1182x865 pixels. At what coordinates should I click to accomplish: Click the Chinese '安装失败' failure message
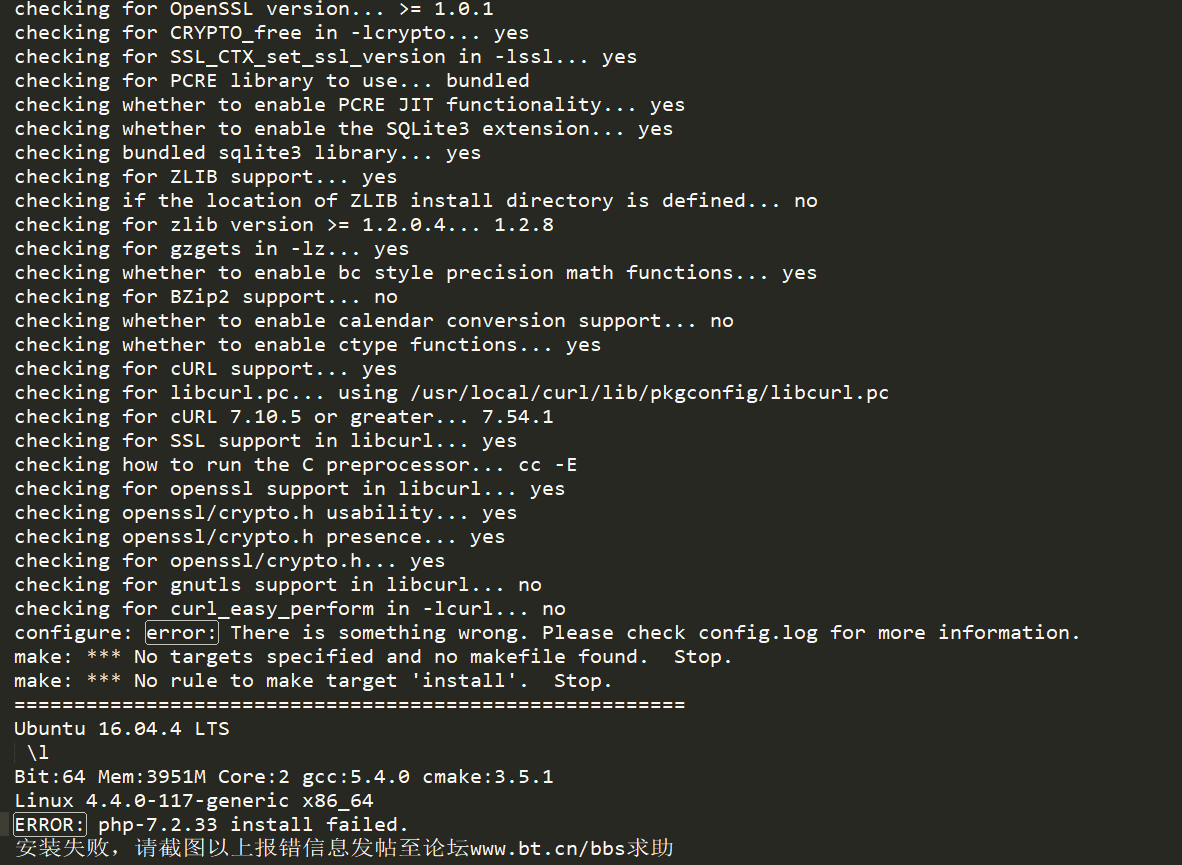coord(62,848)
